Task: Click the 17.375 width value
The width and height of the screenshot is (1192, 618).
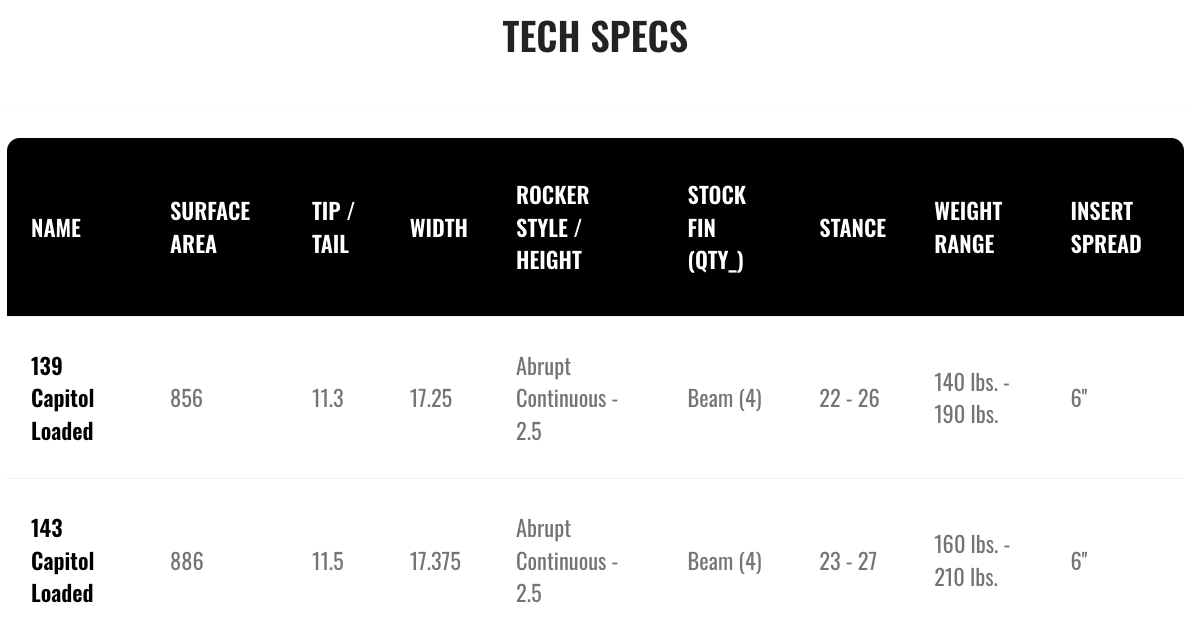Action: click(435, 561)
